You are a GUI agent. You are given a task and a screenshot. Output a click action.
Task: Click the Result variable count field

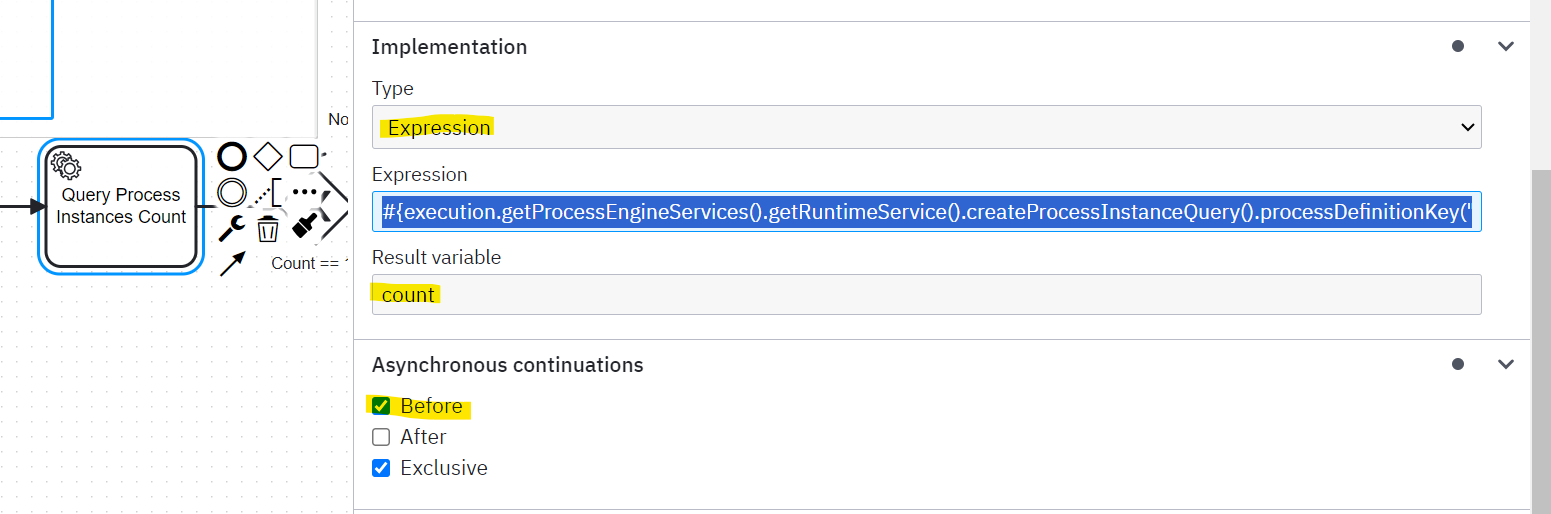tap(926, 295)
